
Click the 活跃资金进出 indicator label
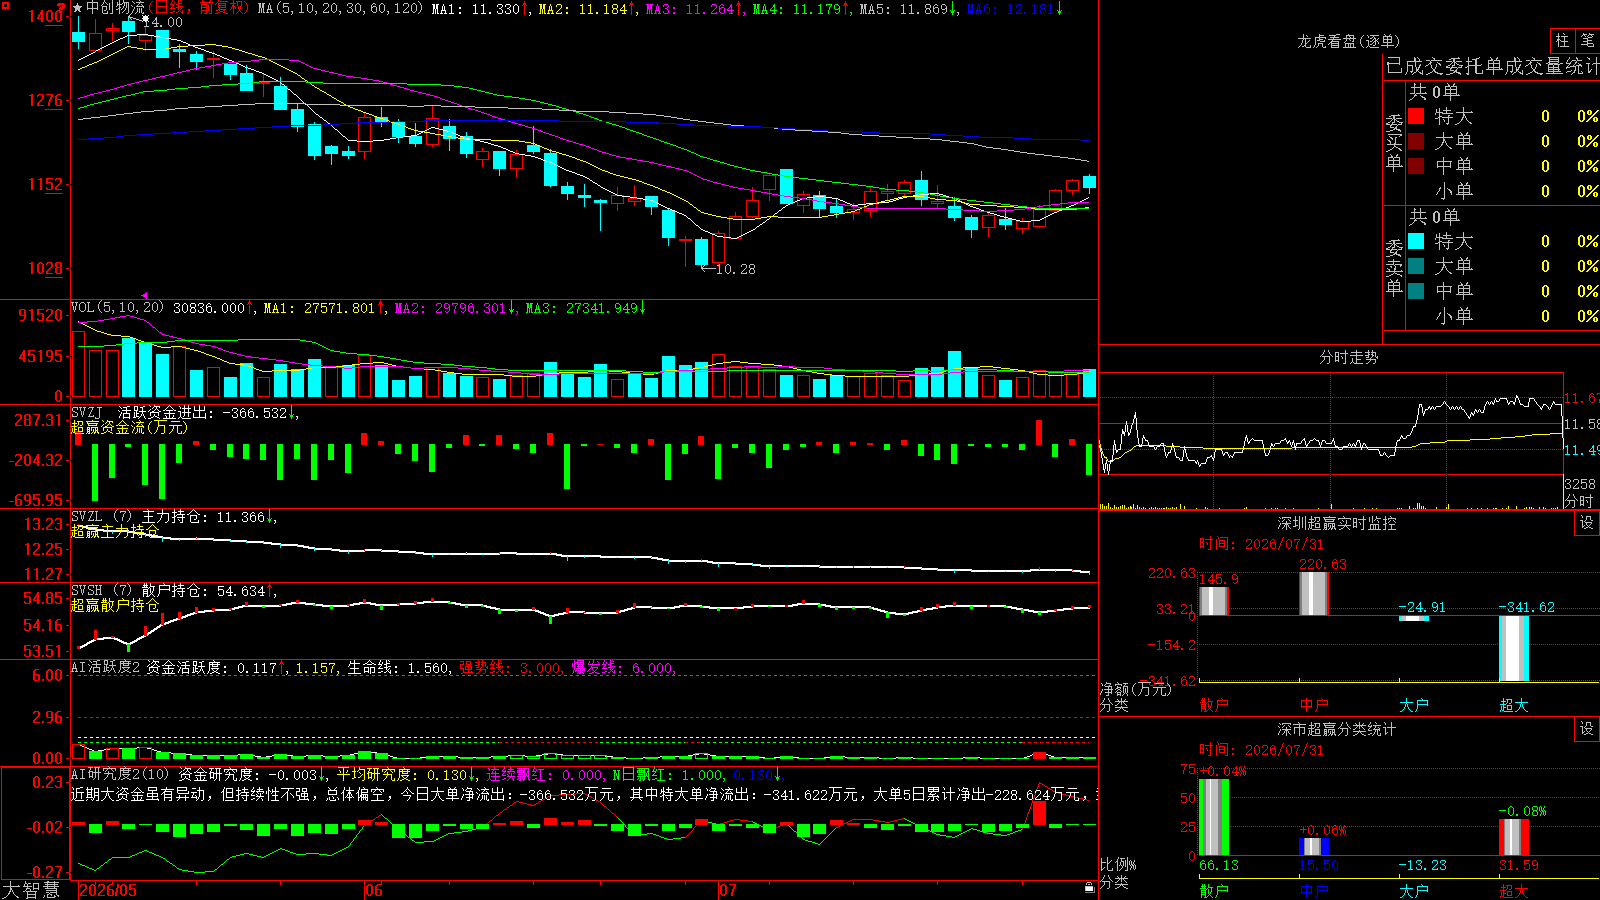pyautogui.click(x=207, y=412)
